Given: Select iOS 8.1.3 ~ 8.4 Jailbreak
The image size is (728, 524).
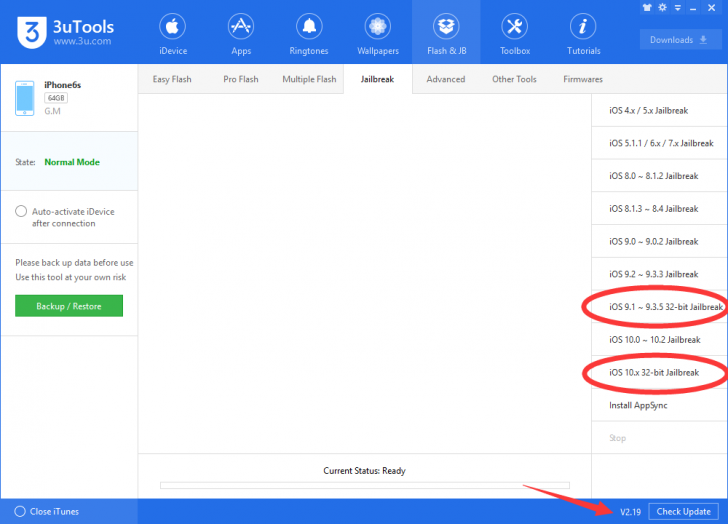Looking at the screenshot, I should pyautogui.click(x=659, y=209).
